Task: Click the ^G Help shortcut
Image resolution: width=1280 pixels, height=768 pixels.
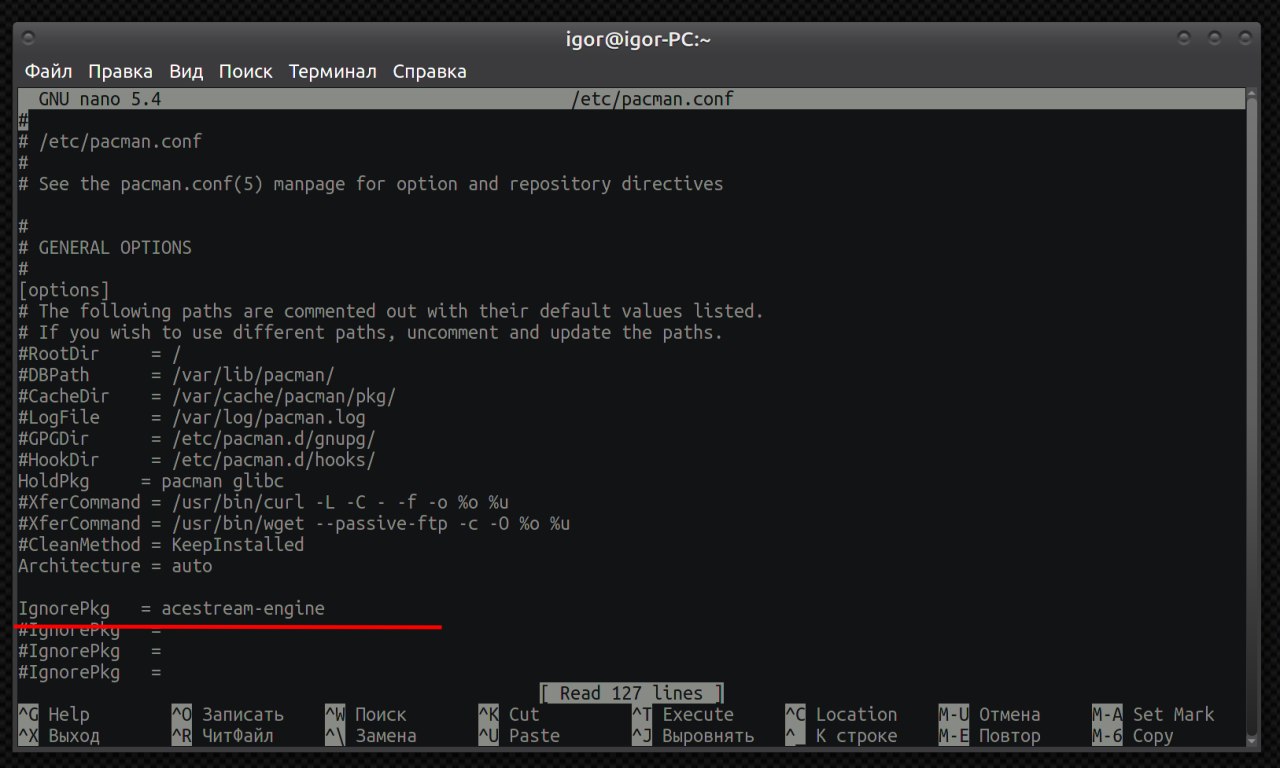Action: [54, 714]
